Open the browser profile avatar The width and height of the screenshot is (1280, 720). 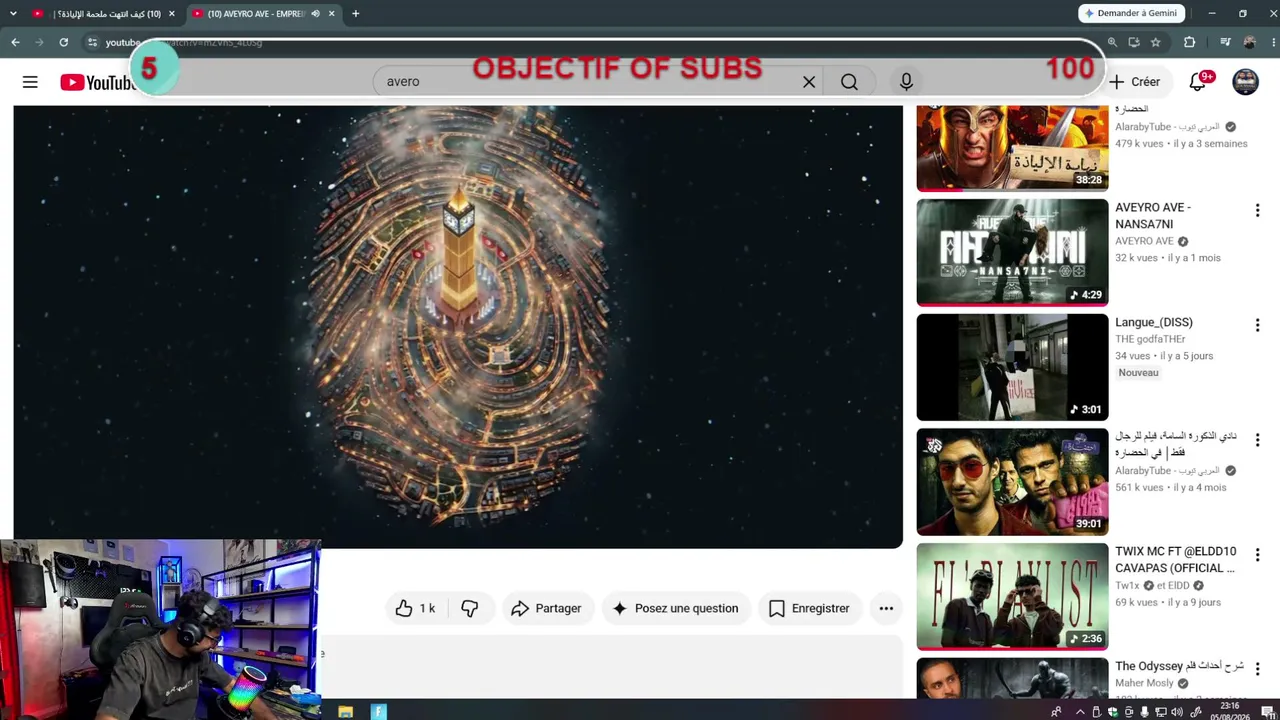(1249, 42)
